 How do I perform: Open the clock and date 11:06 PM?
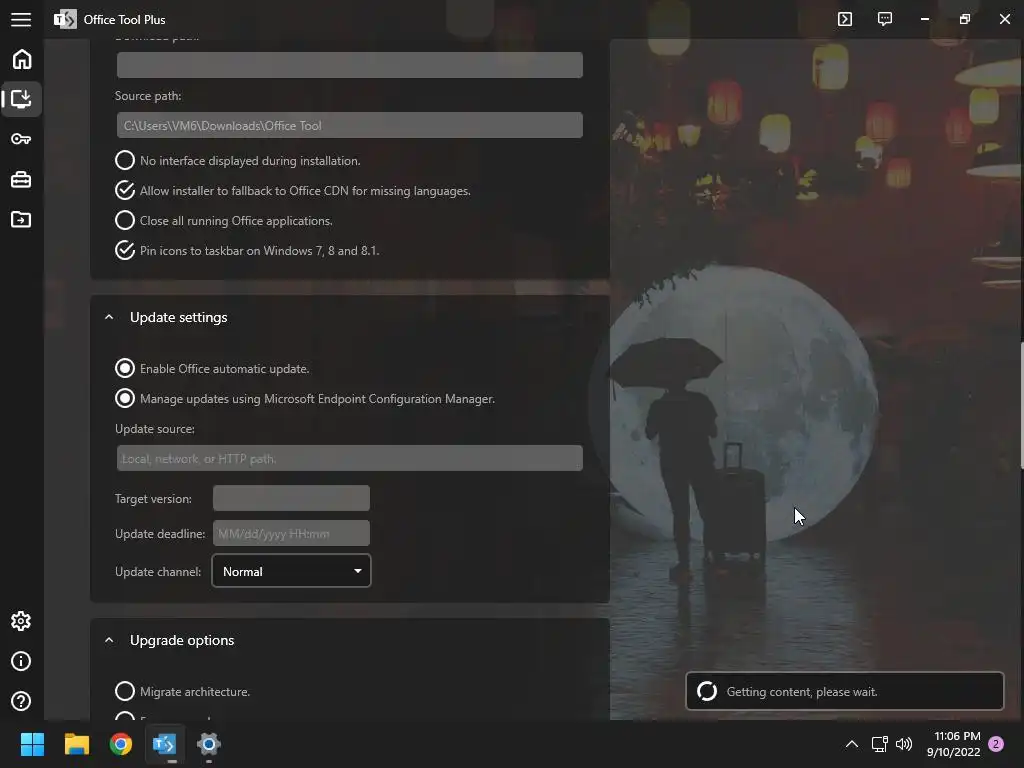953,744
